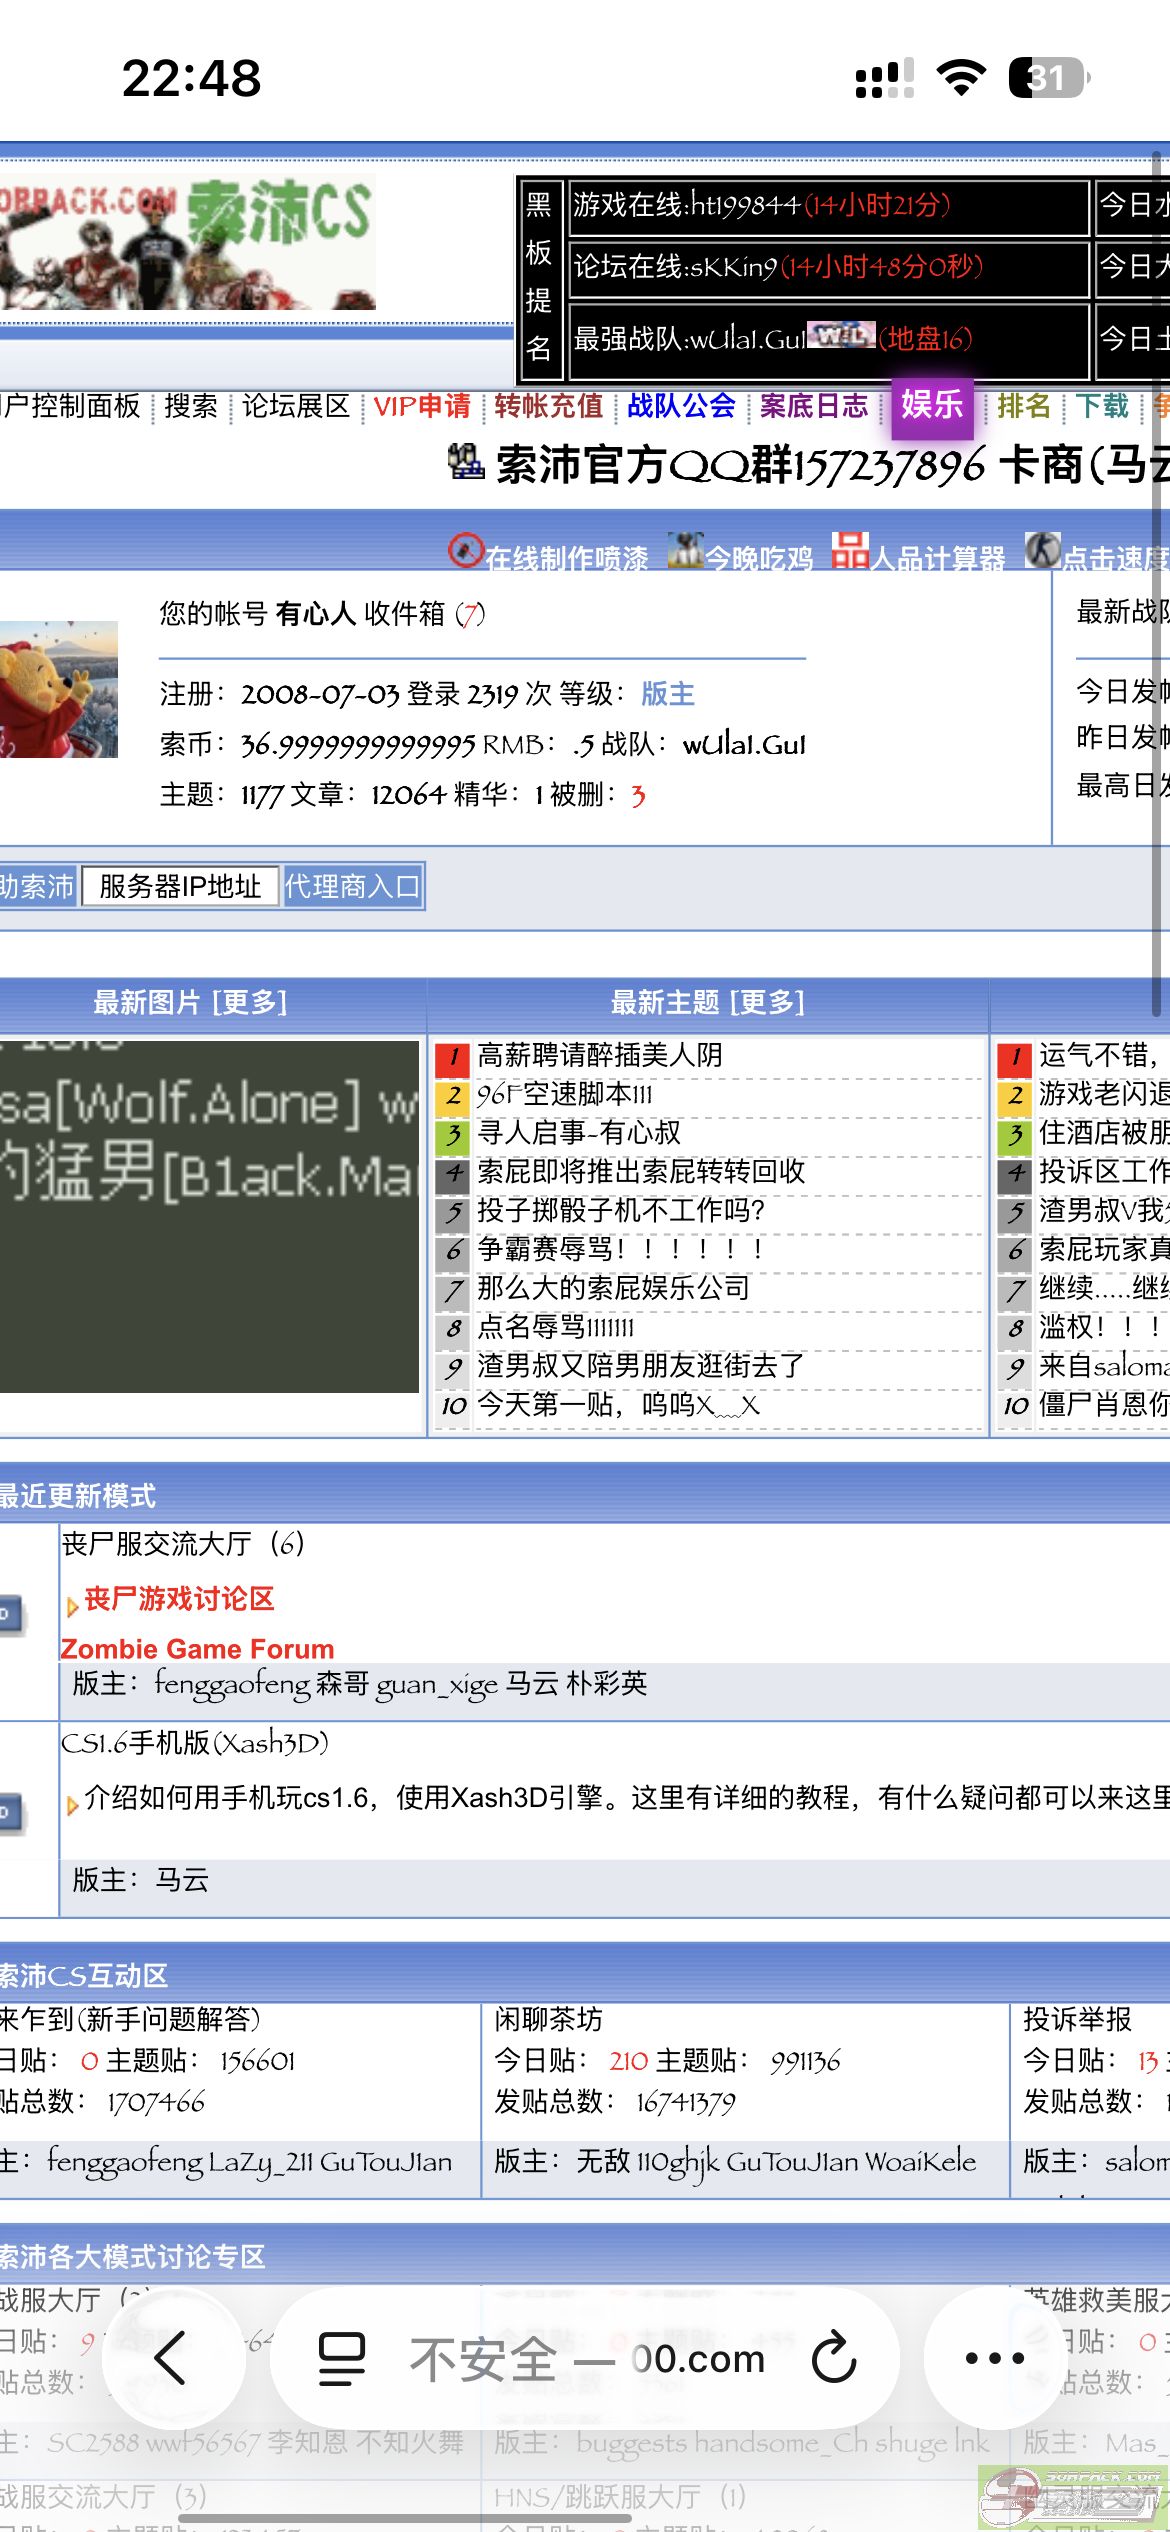Open topic 寻人启事-有心叔

pyautogui.click(x=579, y=1133)
